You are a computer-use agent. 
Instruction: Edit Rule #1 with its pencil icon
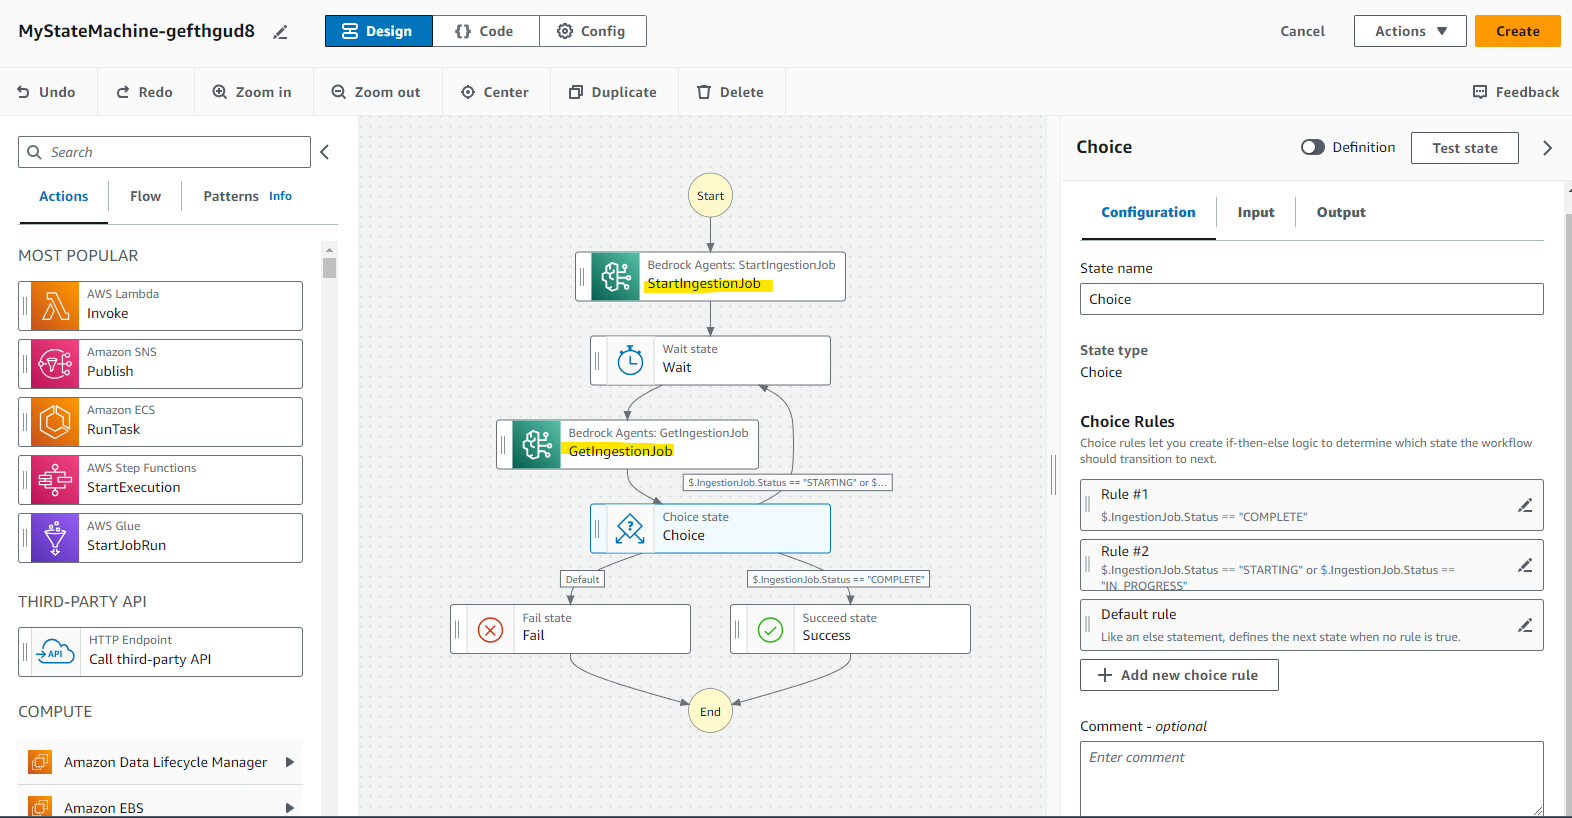pyautogui.click(x=1525, y=505)
